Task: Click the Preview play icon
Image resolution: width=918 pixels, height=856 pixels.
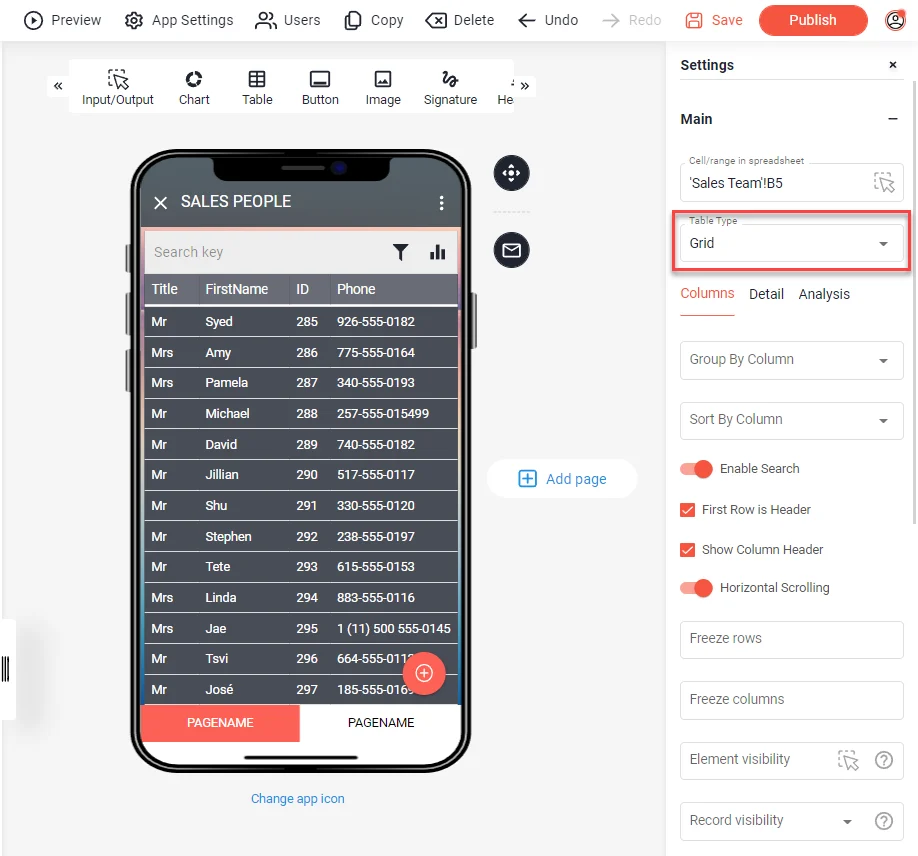Action: click(x=33, y=20)
